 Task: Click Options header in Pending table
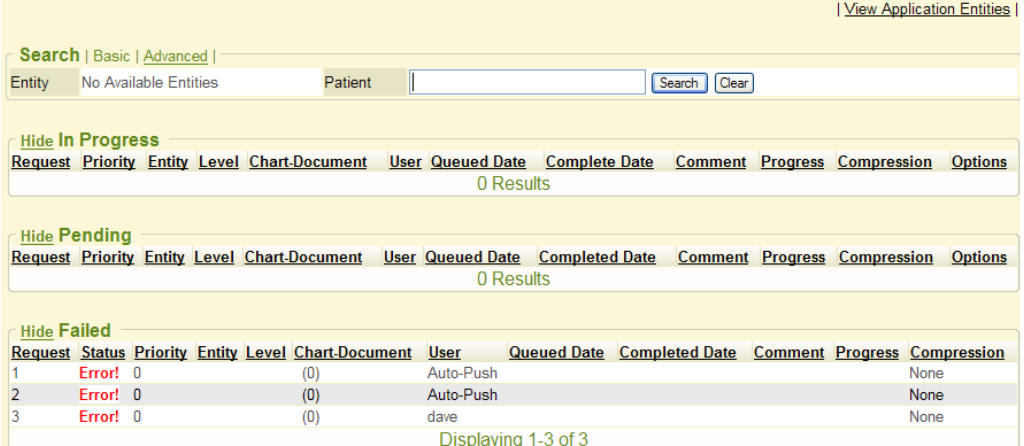click(x=978, y=257)
